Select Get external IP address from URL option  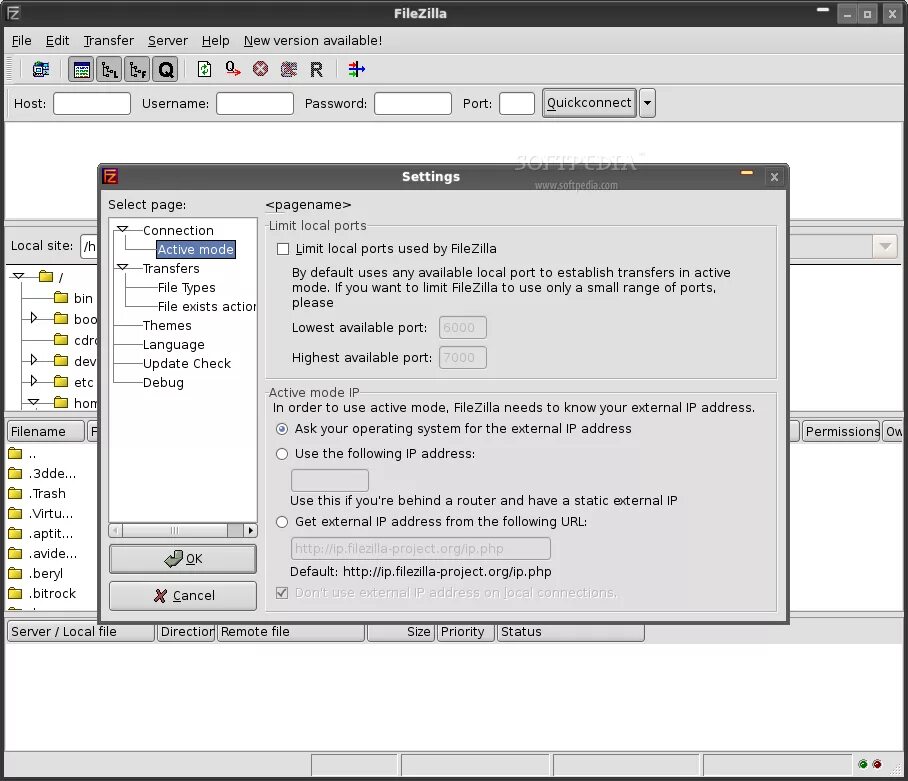click(x=282, y=522)
